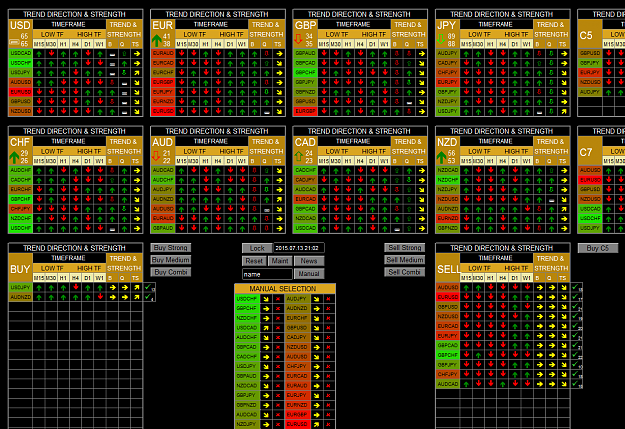Click the Sell Strong button
The image size is (625, 429).
[x=405, y=248]
